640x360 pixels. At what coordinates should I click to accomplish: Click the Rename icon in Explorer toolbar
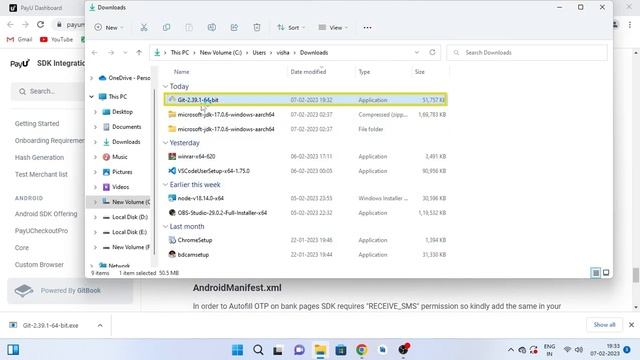point(211,28)
